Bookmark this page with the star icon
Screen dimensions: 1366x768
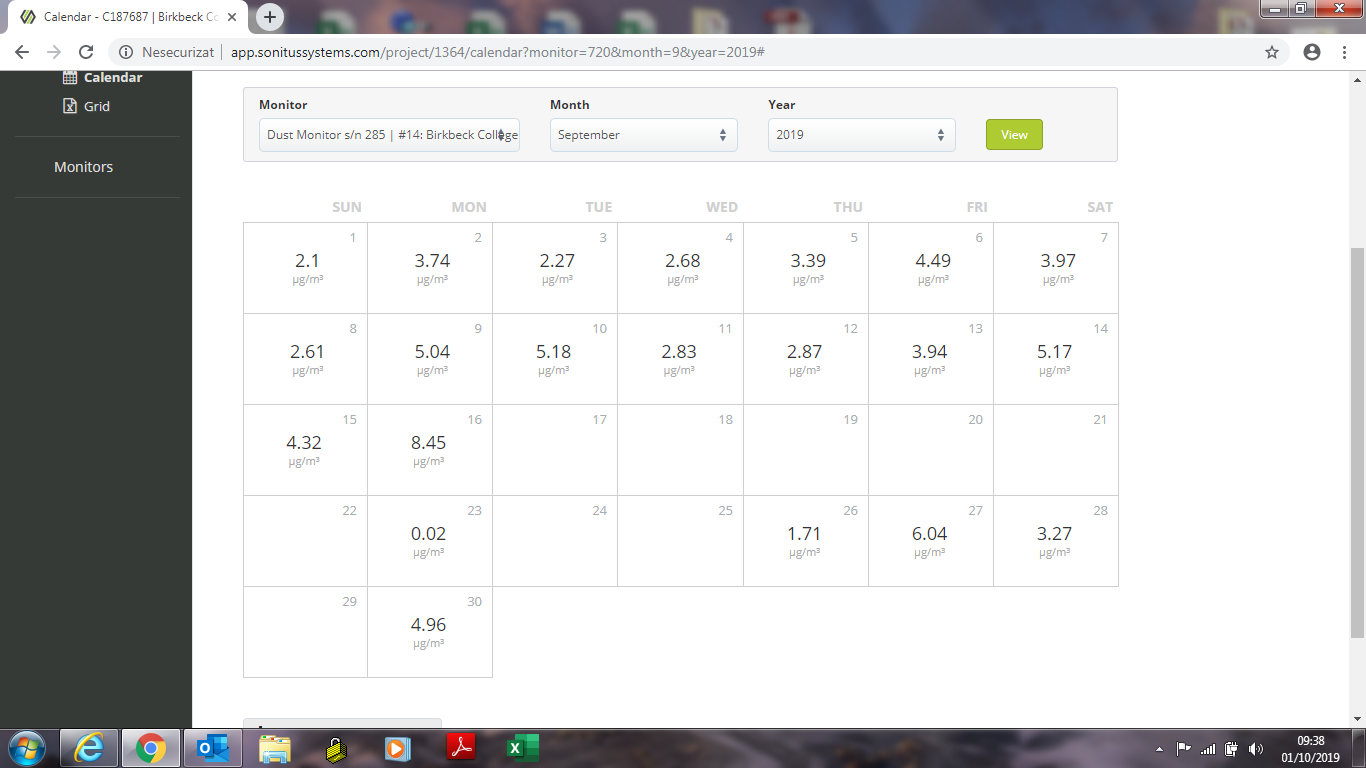(x=1272, y=52)
